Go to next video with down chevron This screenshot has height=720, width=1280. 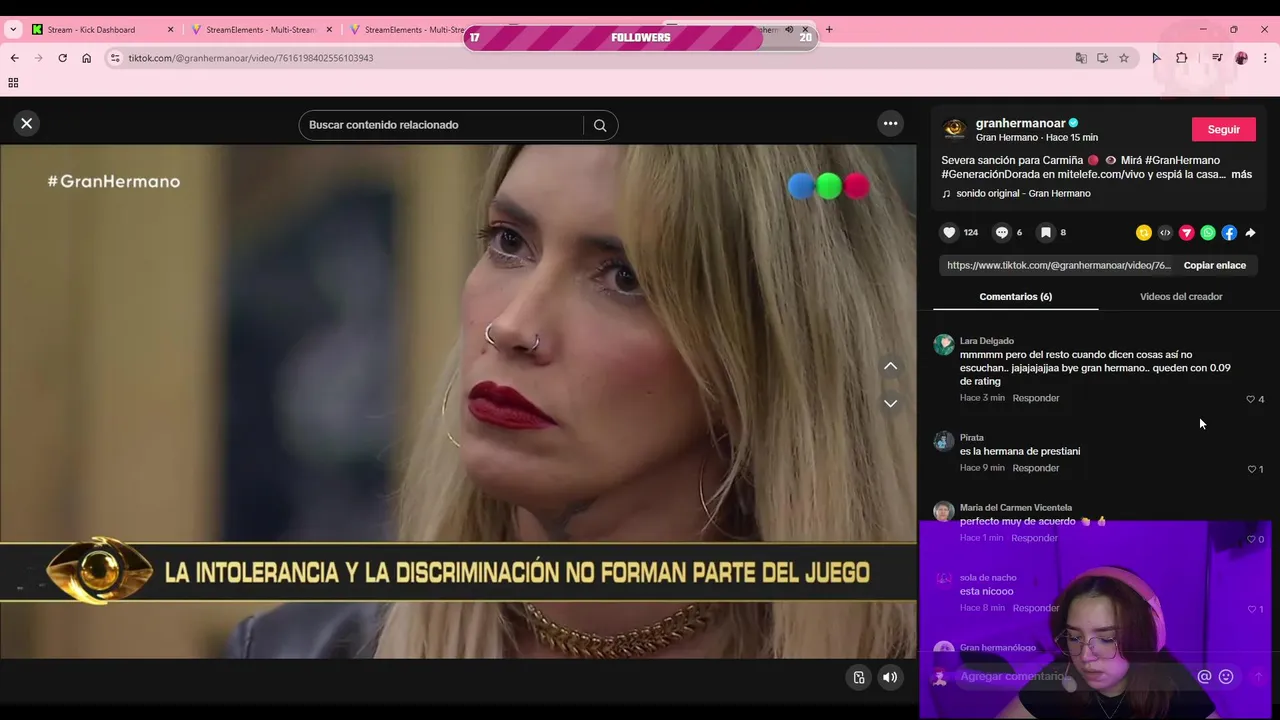[890, 403]
